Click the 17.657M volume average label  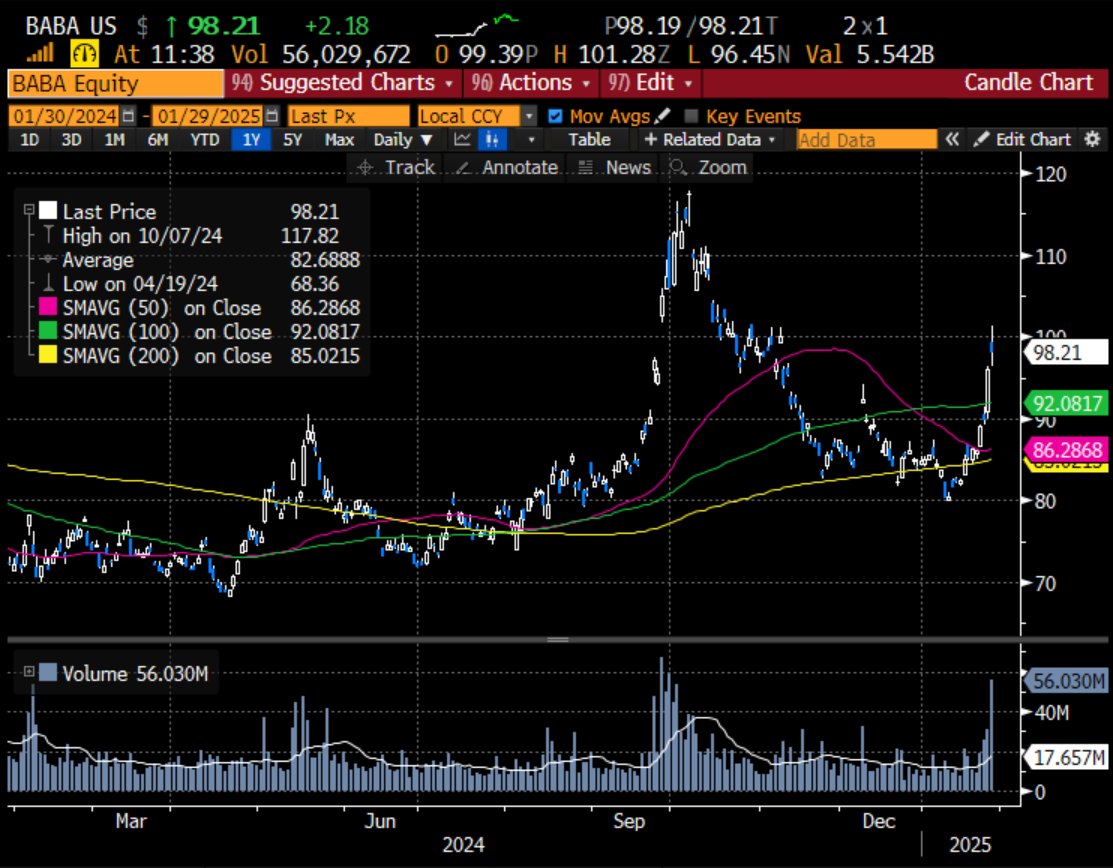(1064, 757)
